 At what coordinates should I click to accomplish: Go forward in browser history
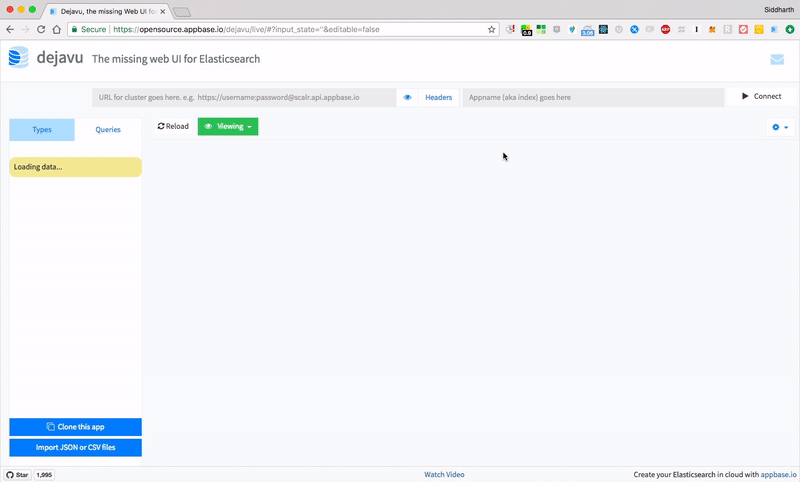(x=26, y=30)
